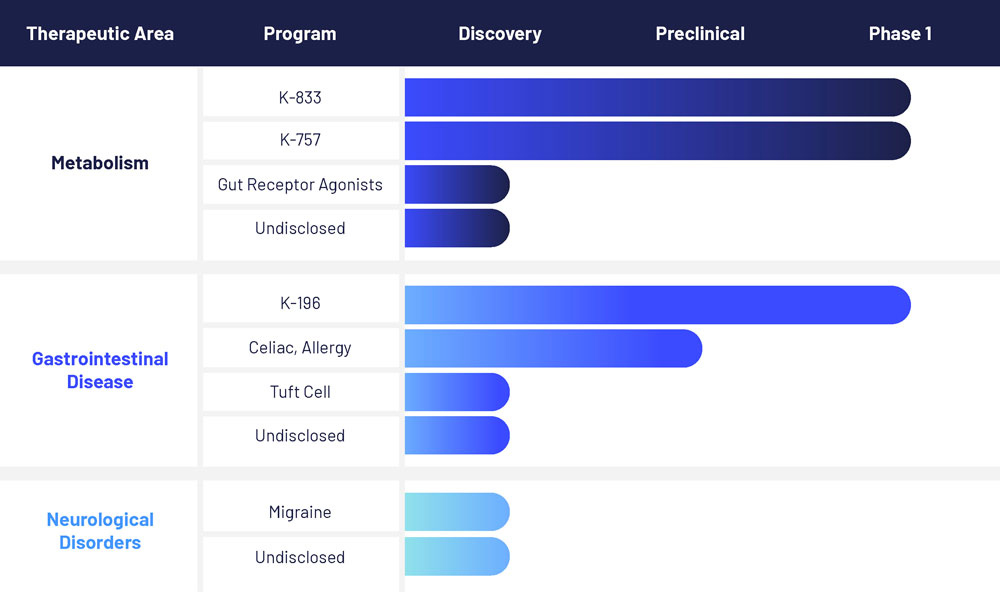Choose the Tuft Cell program label
The image size is (1000, 592).
[300, 392]
